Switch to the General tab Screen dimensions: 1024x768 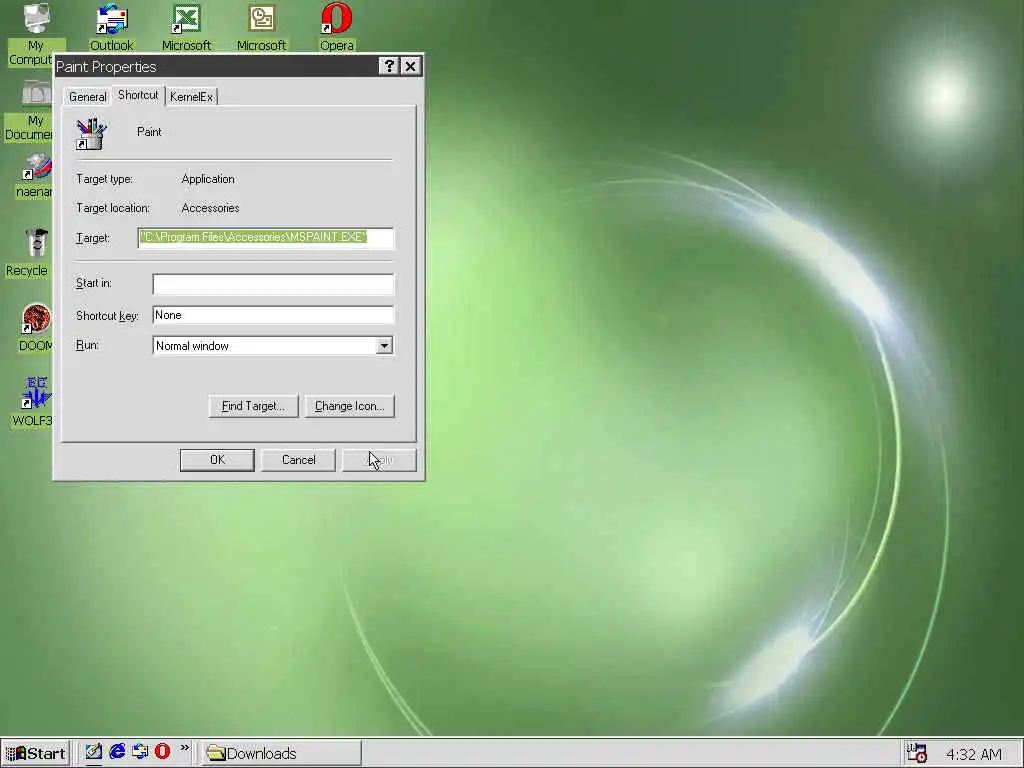coord(88,97)
